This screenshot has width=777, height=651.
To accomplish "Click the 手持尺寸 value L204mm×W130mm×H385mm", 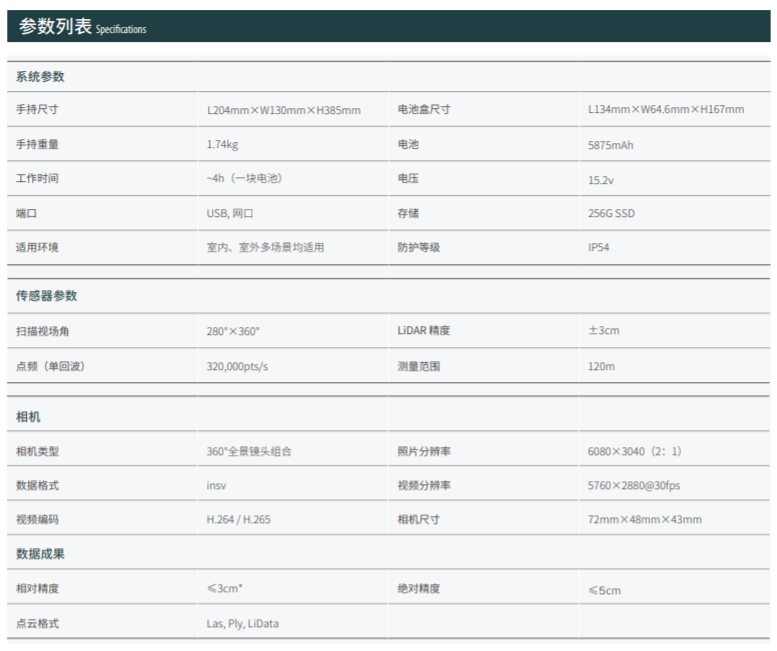I will tap(283, 110).
